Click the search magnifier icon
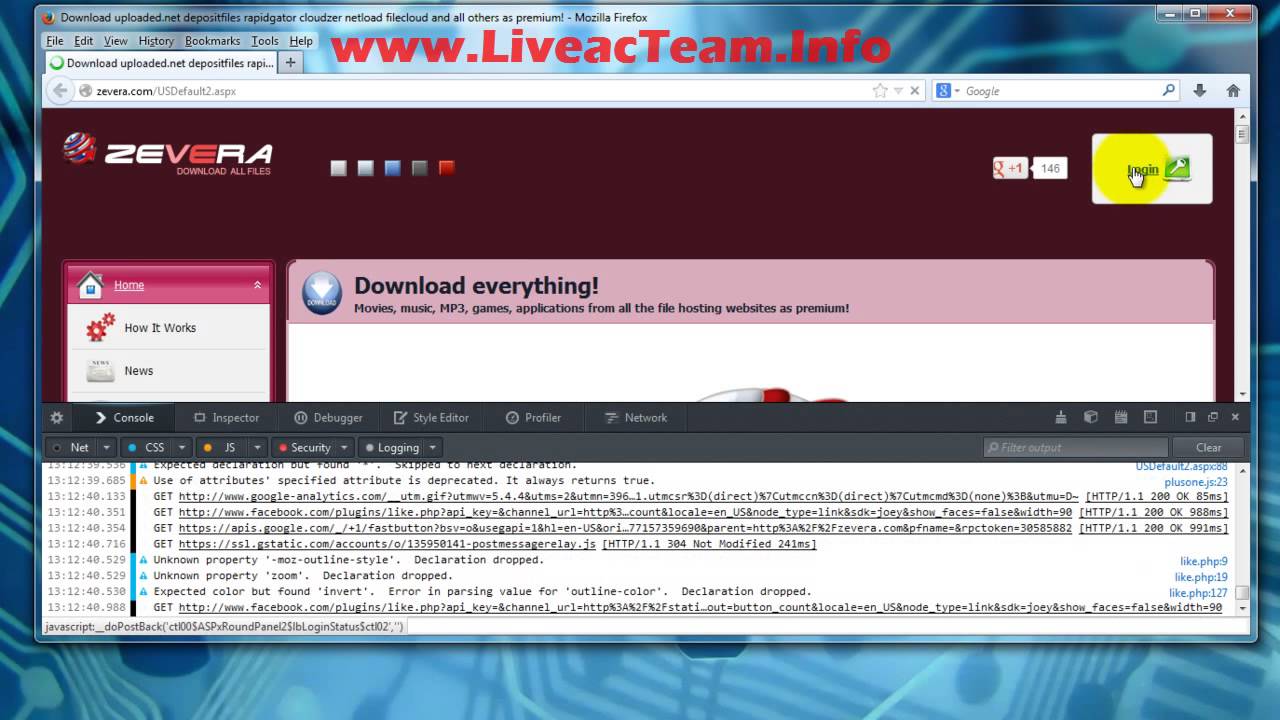Viewport: 1280px width, 720px height. point(1169,90)
